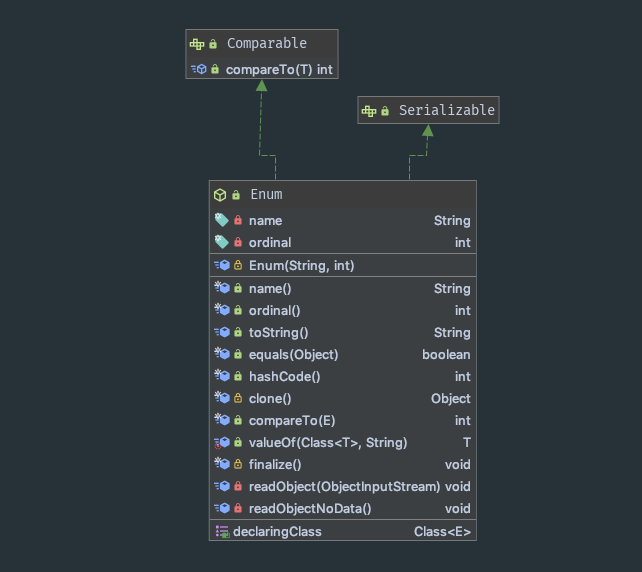642x572 pixels.
Task: Click the name field tag icon
Action: [x=221, y=220]
